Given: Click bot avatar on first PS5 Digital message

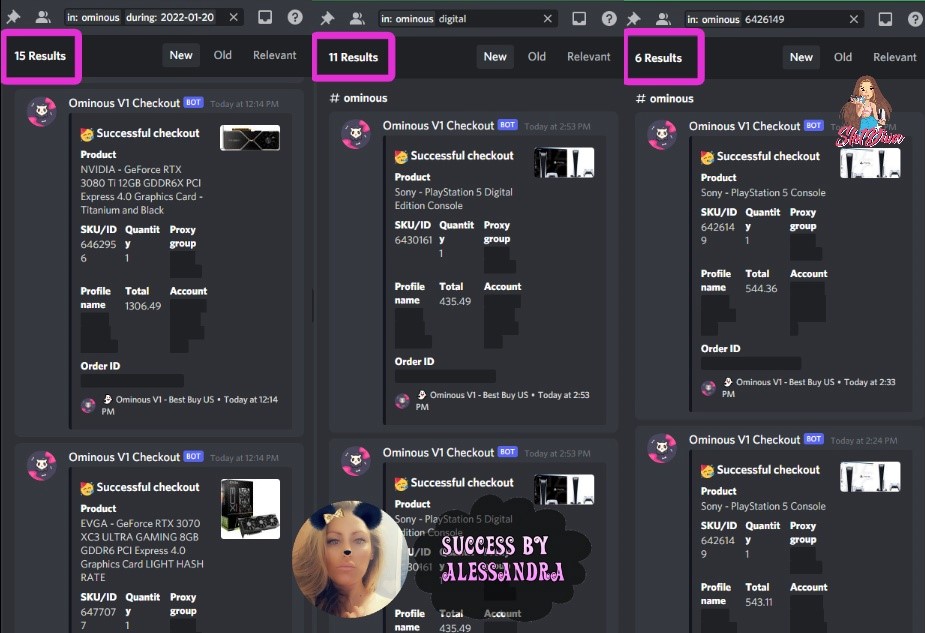Looking at the screenshot, I should tap(356, 135).
